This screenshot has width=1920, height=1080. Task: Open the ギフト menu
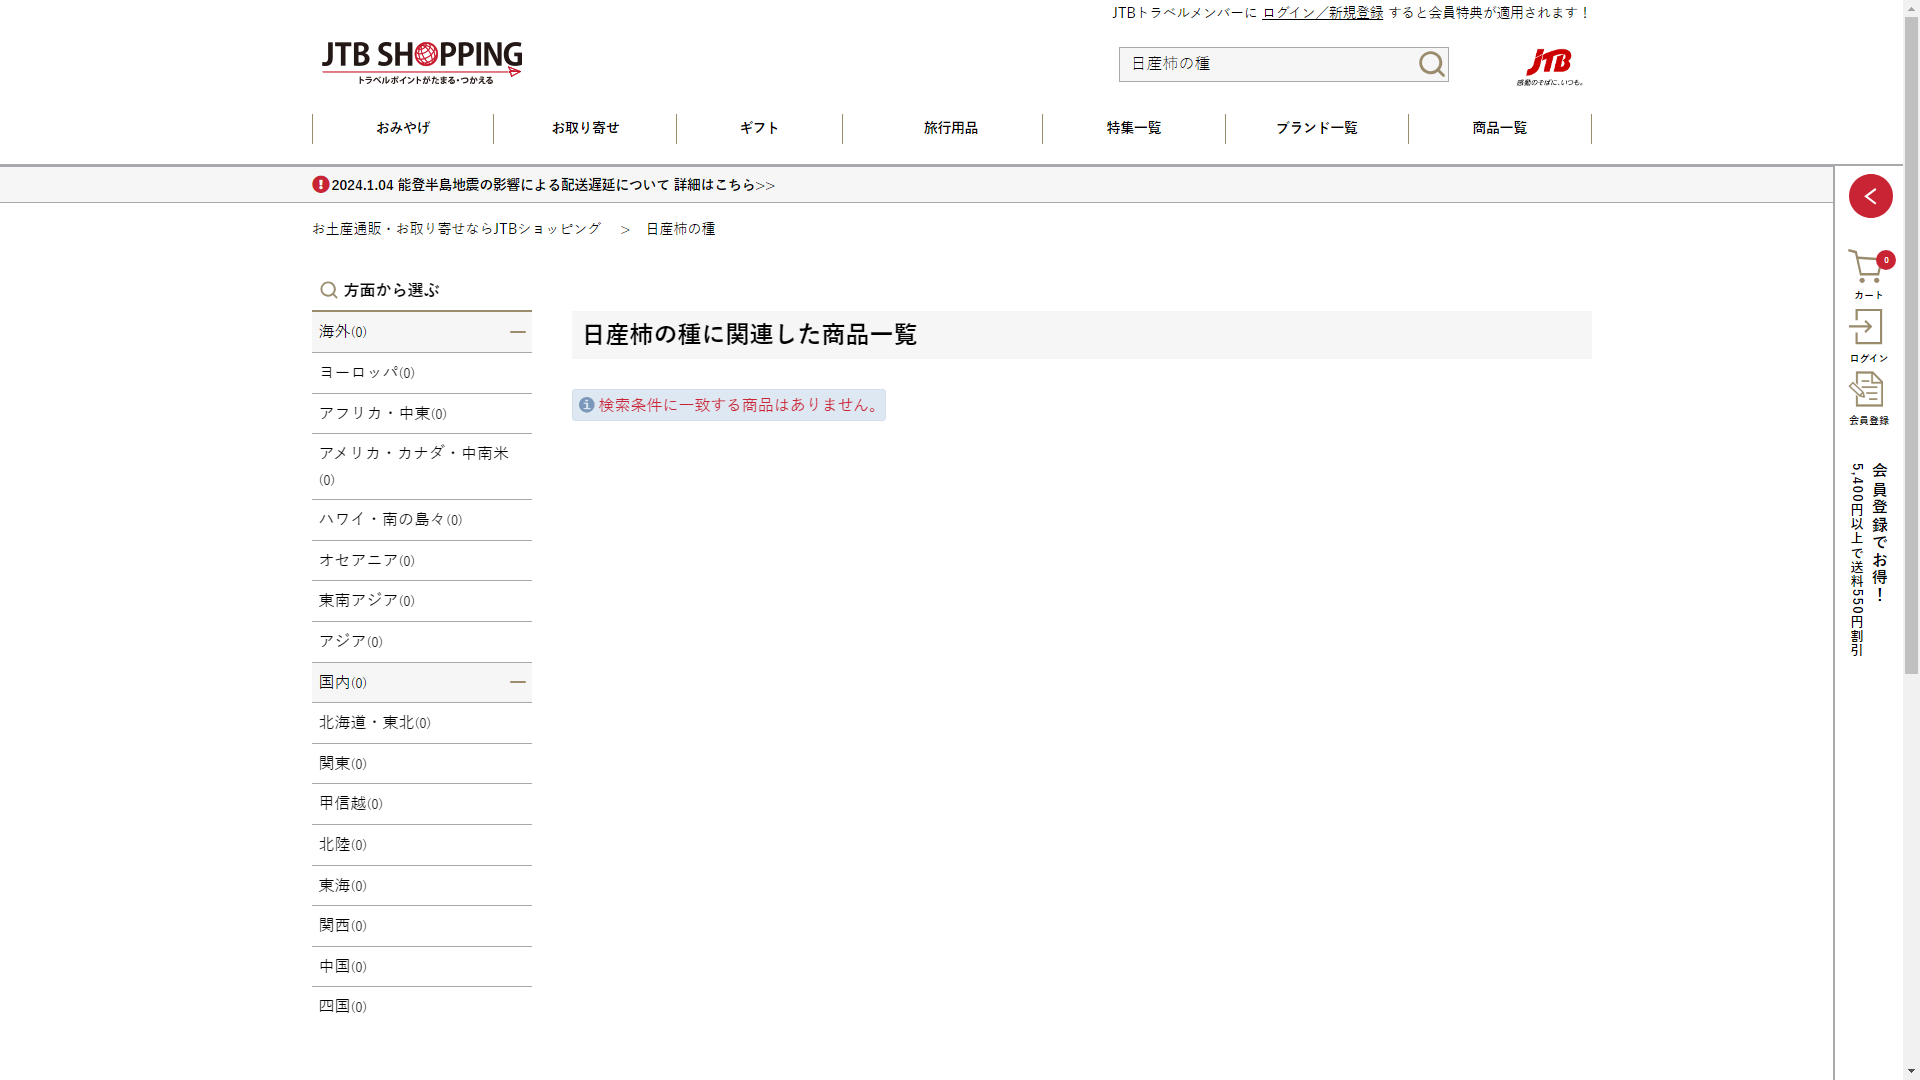click(x=759, y=128)
